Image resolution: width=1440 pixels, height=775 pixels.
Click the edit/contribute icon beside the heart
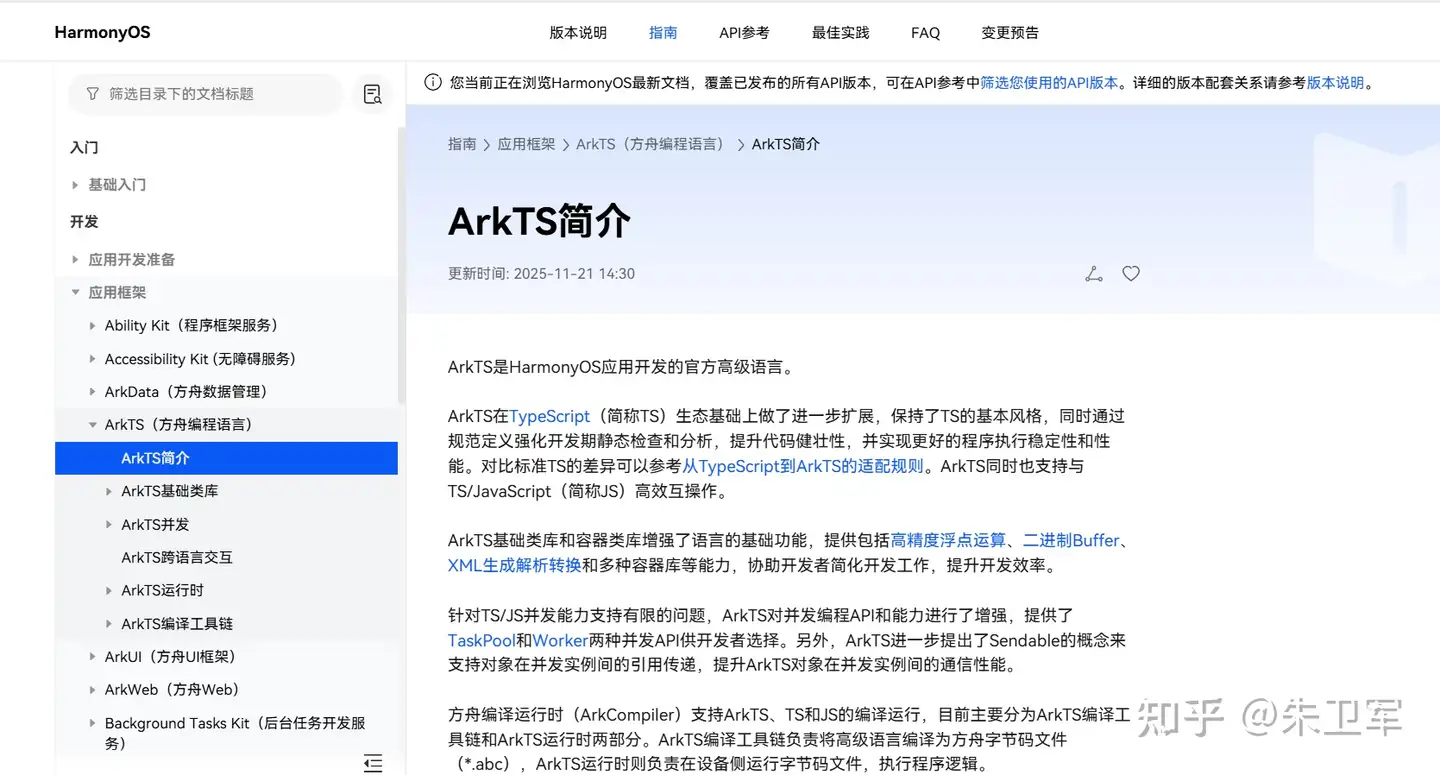pyautogui.click(x=1094, y=273)
